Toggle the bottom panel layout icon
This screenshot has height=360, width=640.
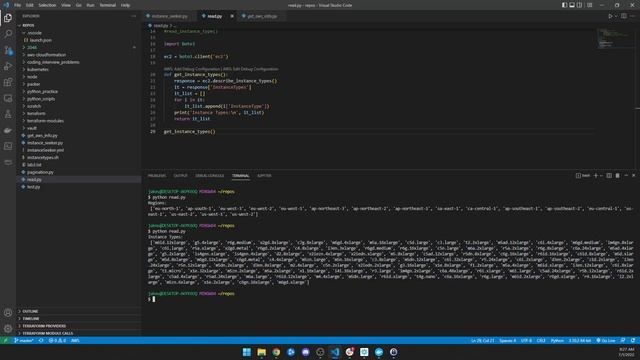(x=572, y=5)
